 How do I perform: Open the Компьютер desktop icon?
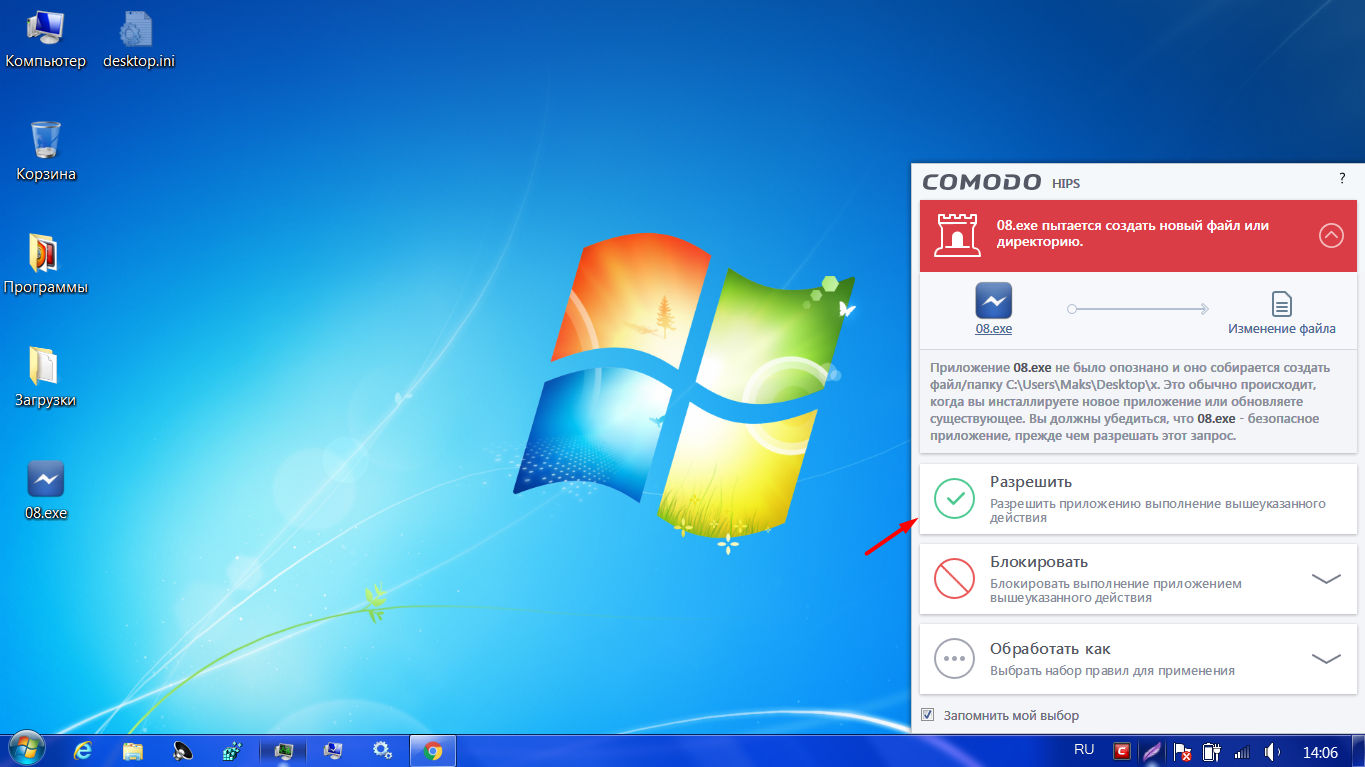[45, 40]
